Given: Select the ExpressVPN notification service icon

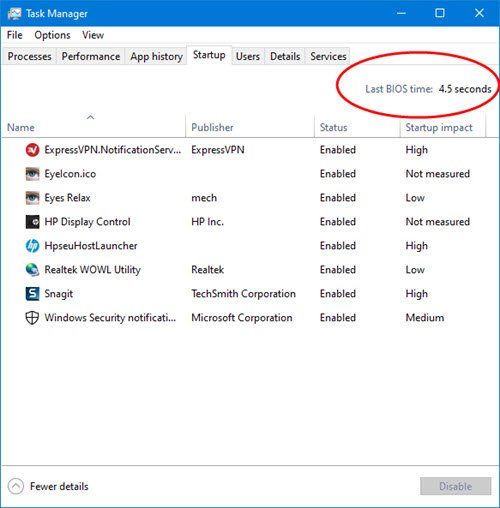Looking at the screenshot, I should (32, 150).
